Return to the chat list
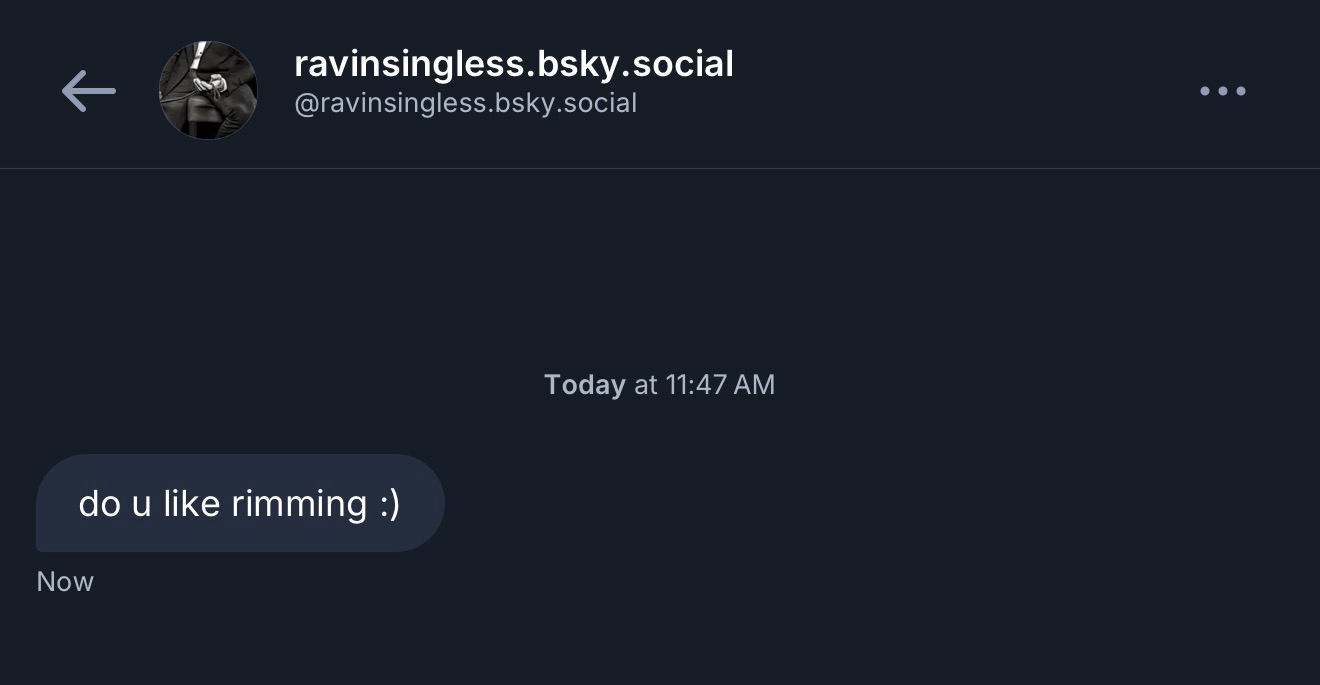This screenshot has width=1320, height=685. (88, 91)
